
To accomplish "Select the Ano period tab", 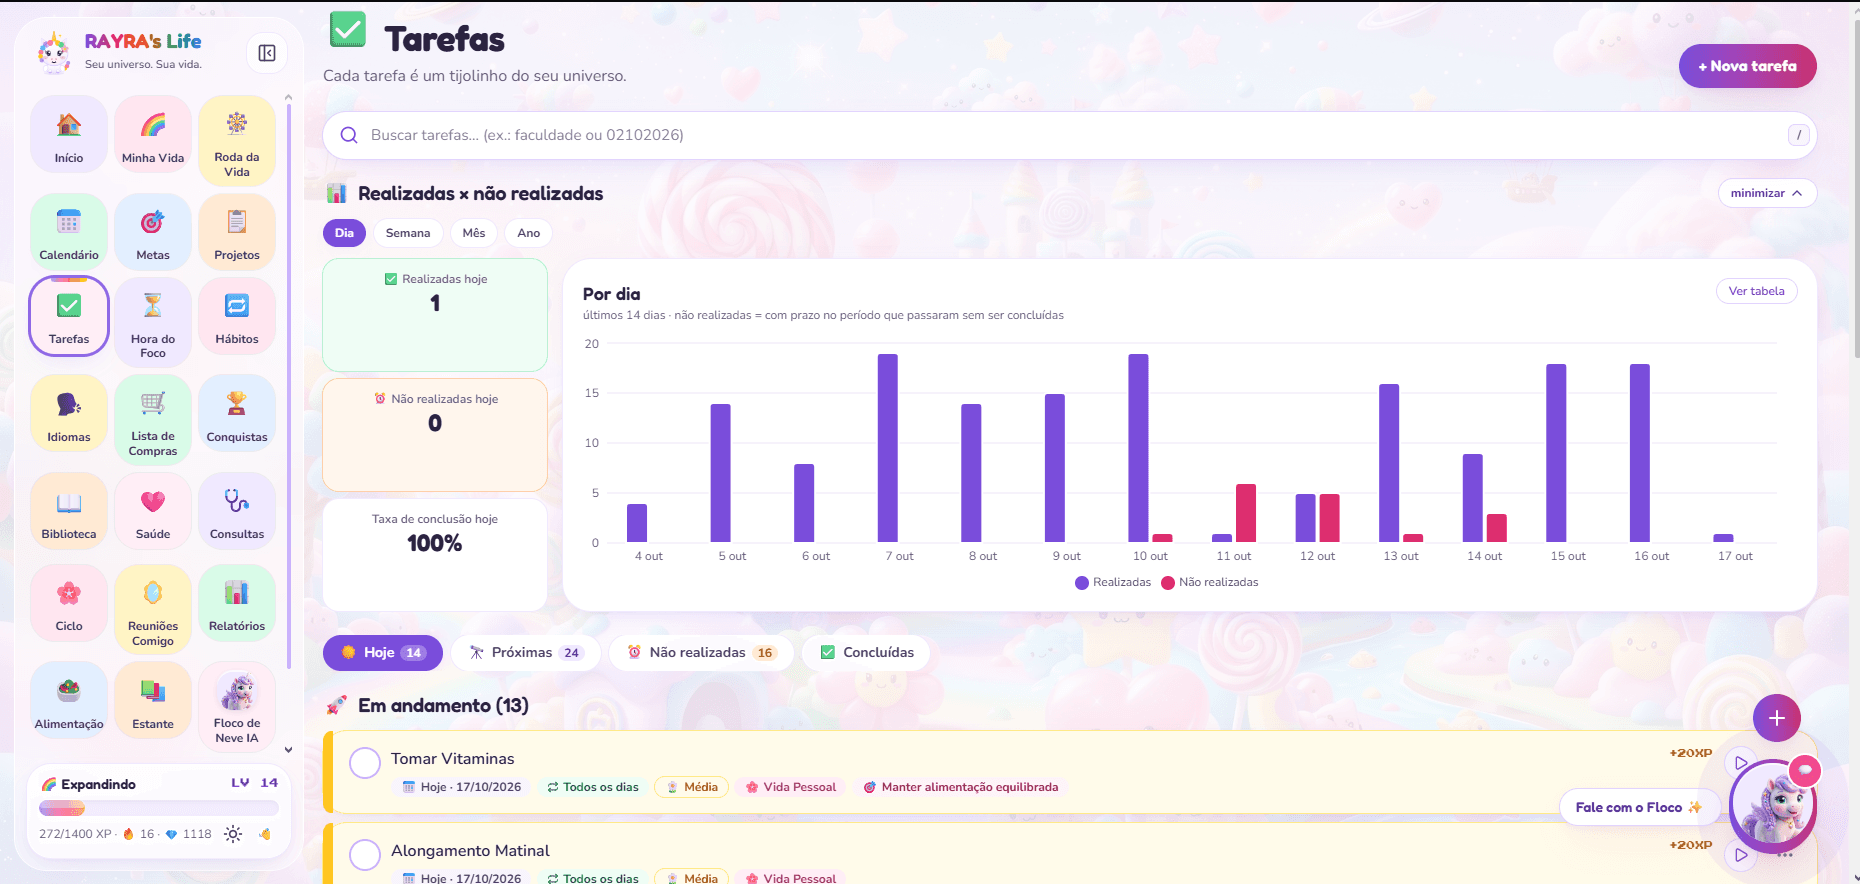I will click(529, 233).
